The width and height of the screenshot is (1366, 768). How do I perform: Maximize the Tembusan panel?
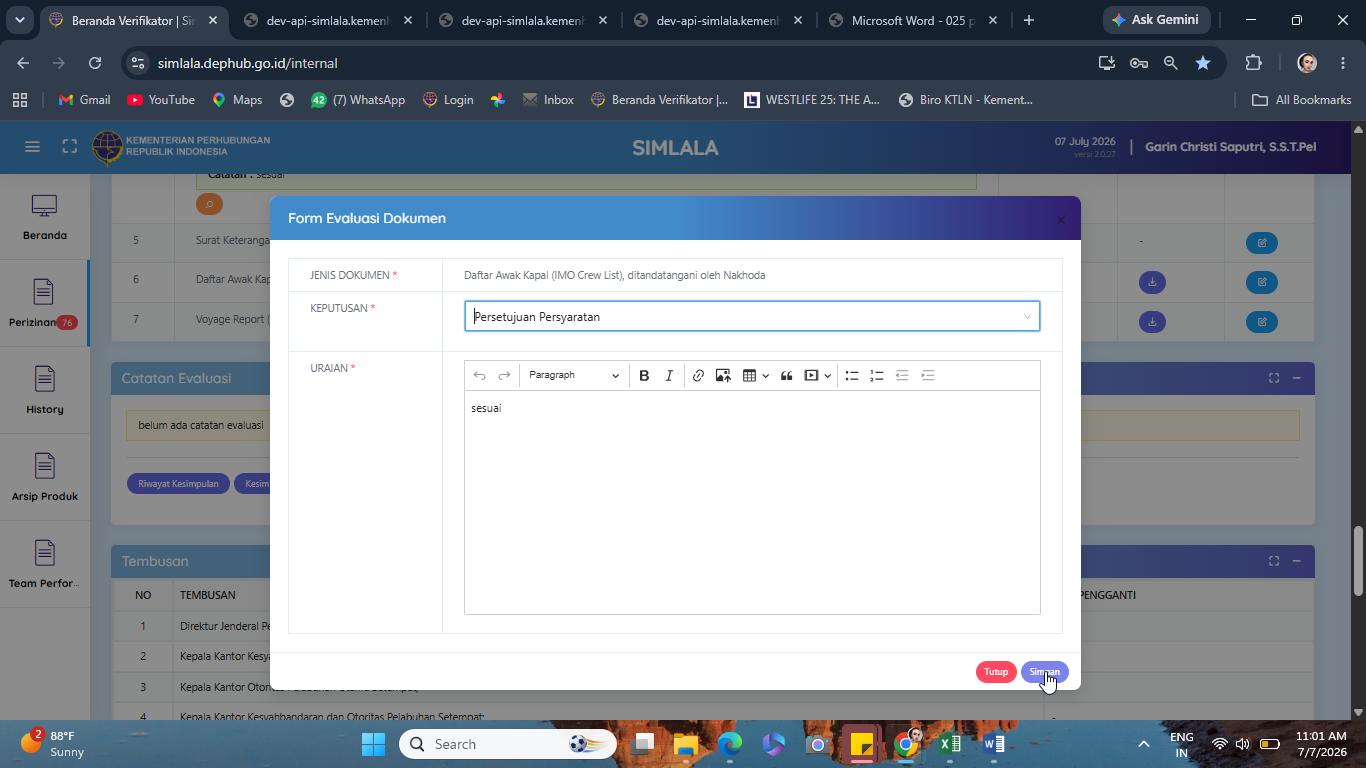click(x=1274, y=561)
